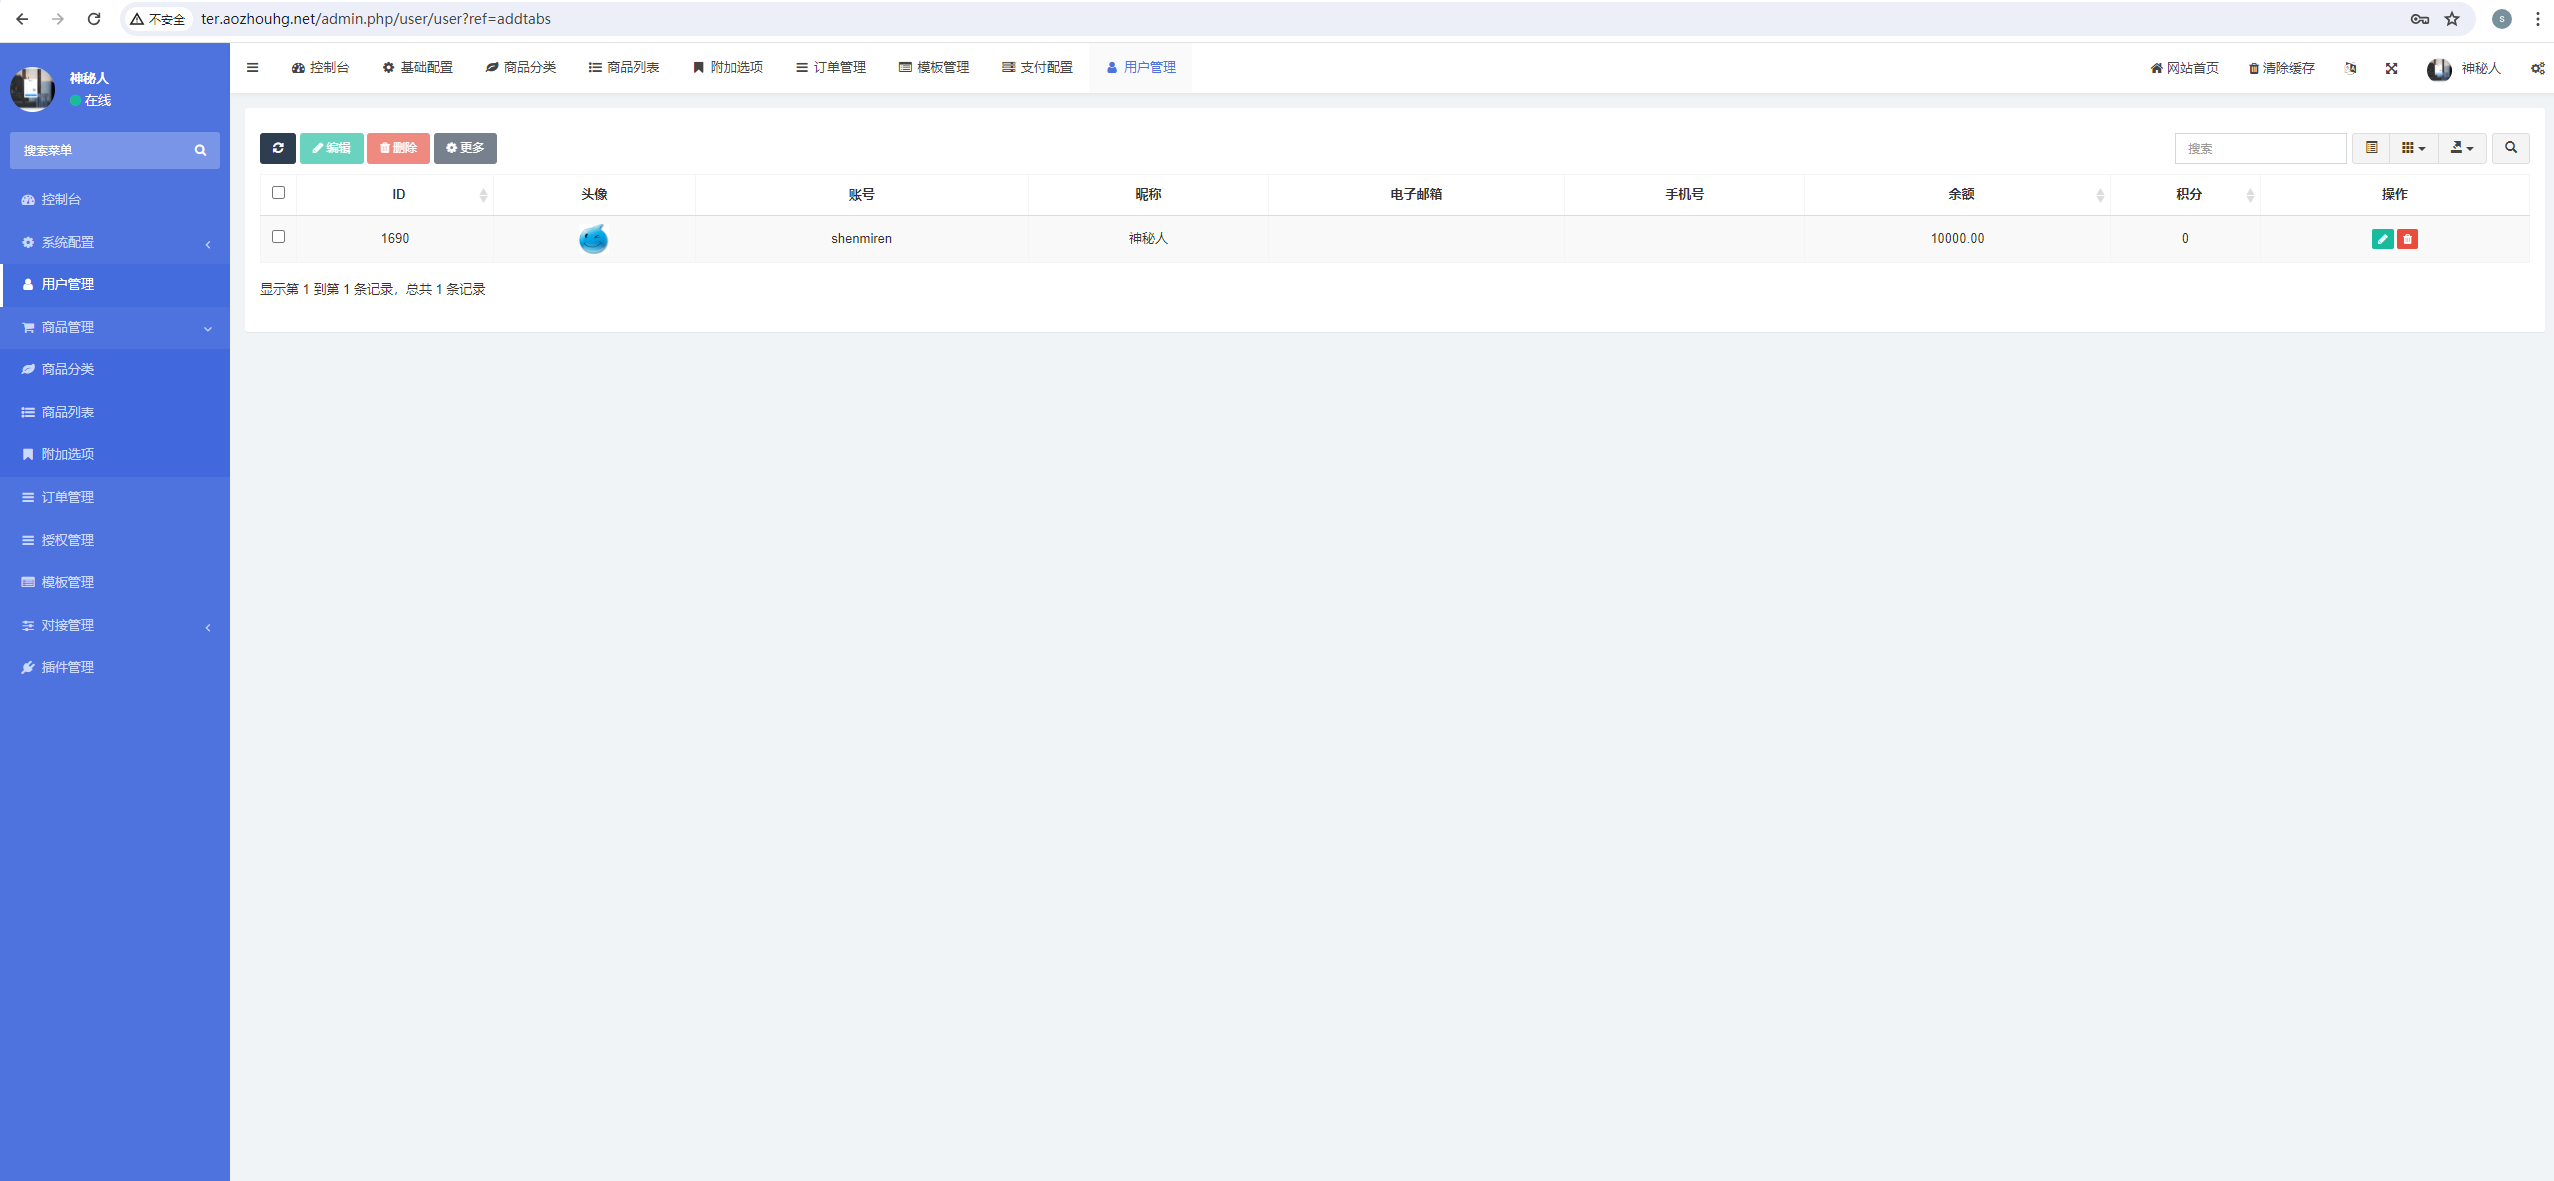The height and width of the screenshot is (1181, 2554).
Task: Click into the table 搜索 input field
Action: [2259, 148]
